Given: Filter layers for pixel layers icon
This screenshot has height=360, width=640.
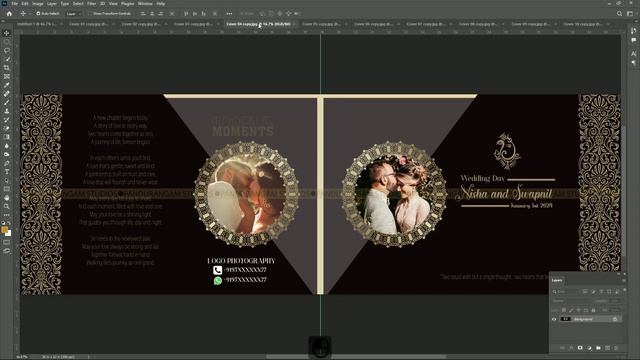Looking at the screenshot, I should click(585, 291).
